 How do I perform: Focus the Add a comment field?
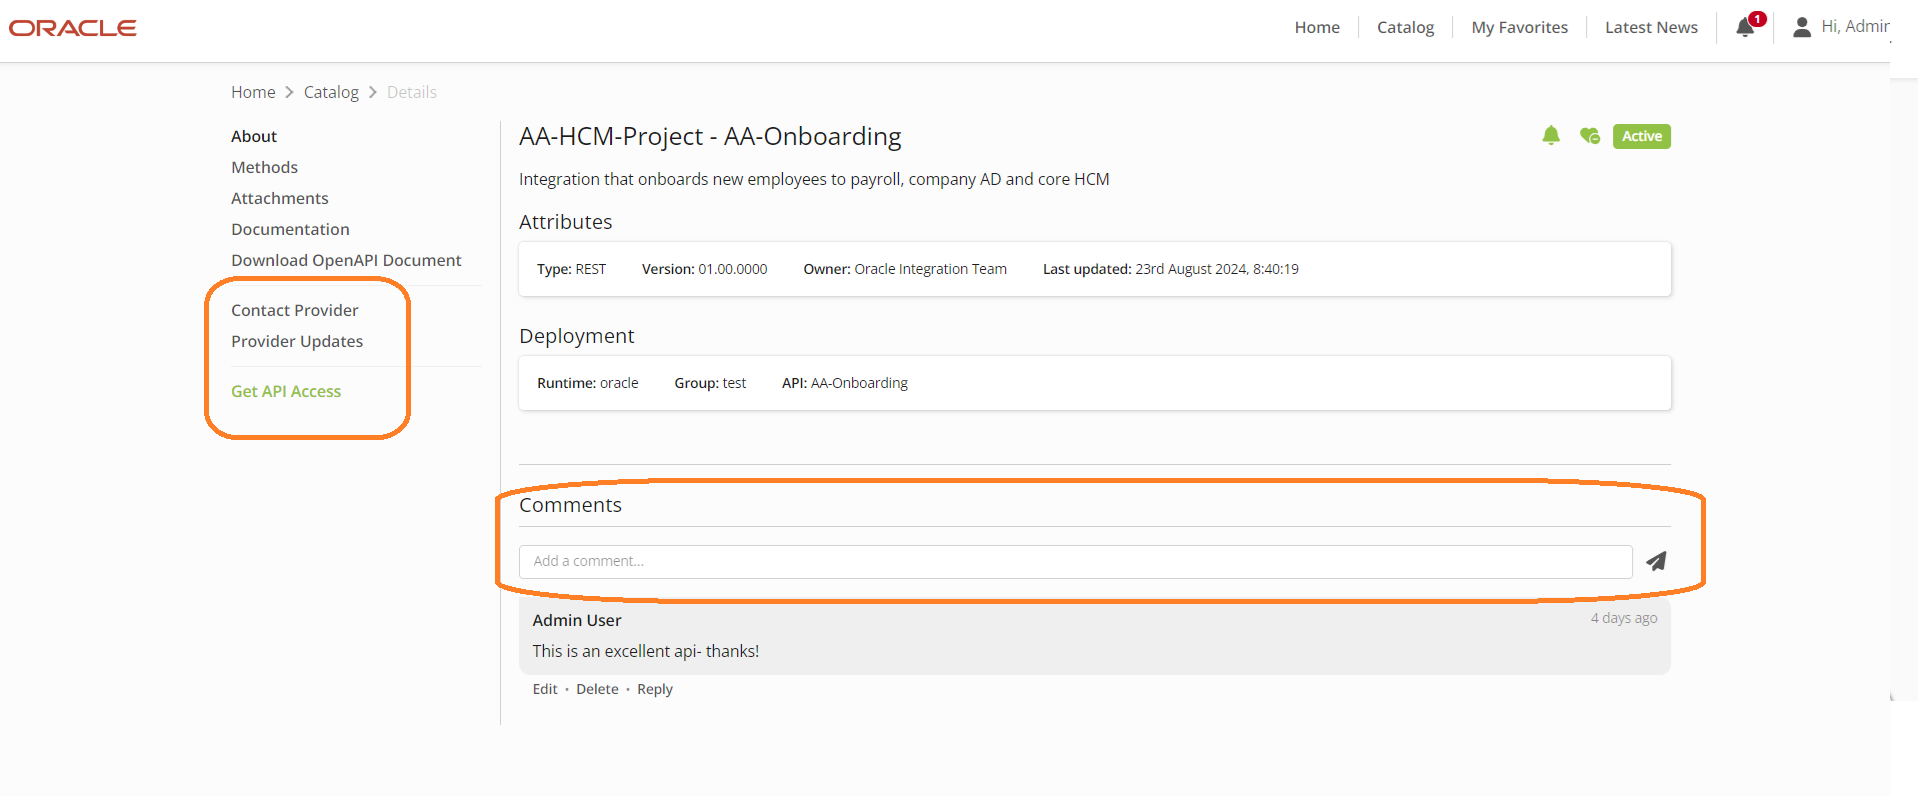1075,561
